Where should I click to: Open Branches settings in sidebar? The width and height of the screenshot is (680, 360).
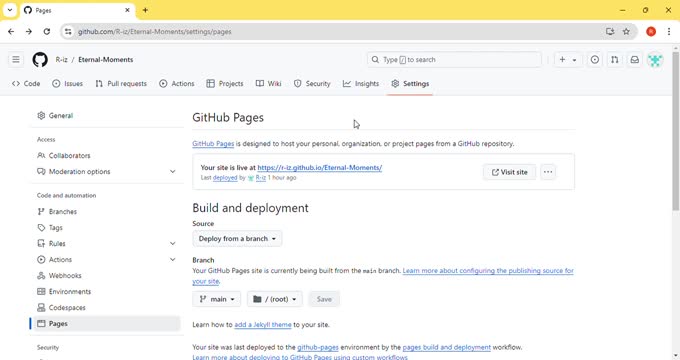pyautogui.click(x=106, y=211)
